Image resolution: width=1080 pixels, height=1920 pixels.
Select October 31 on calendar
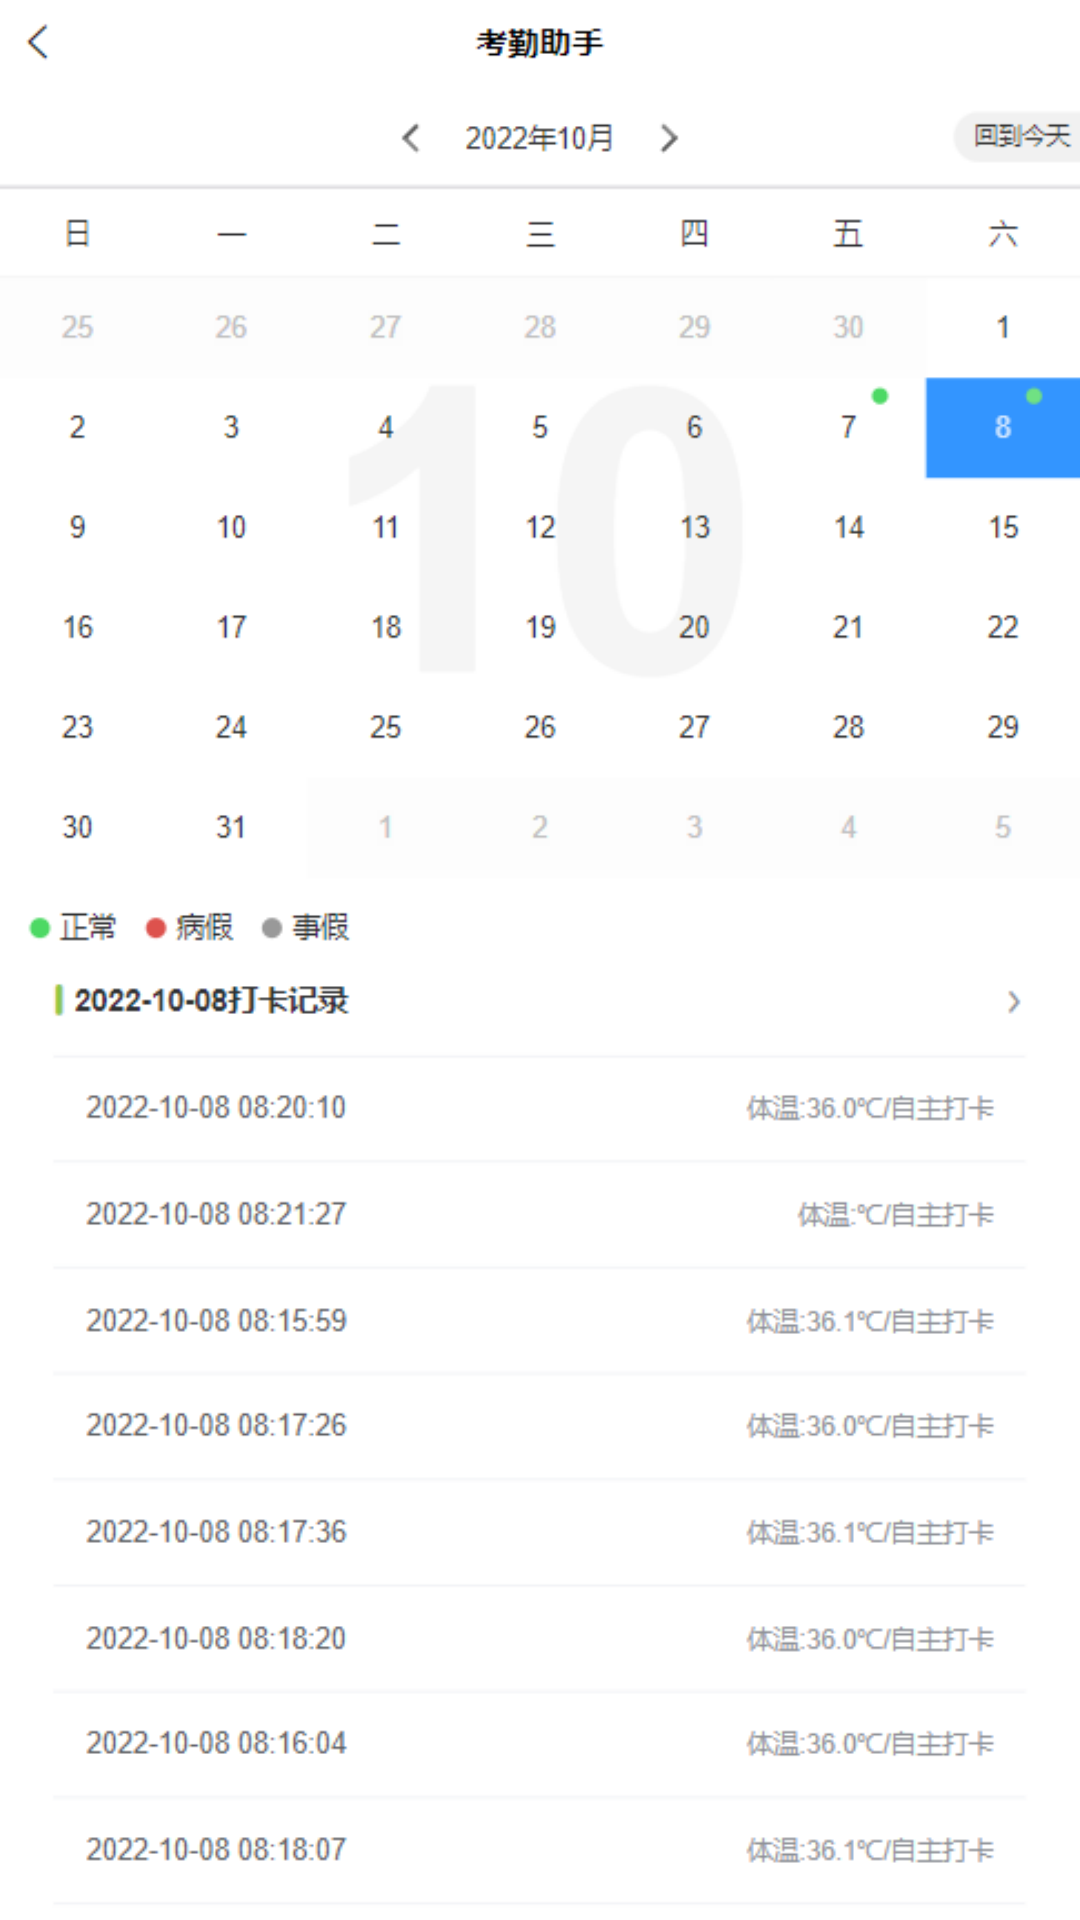click(231, 827)
